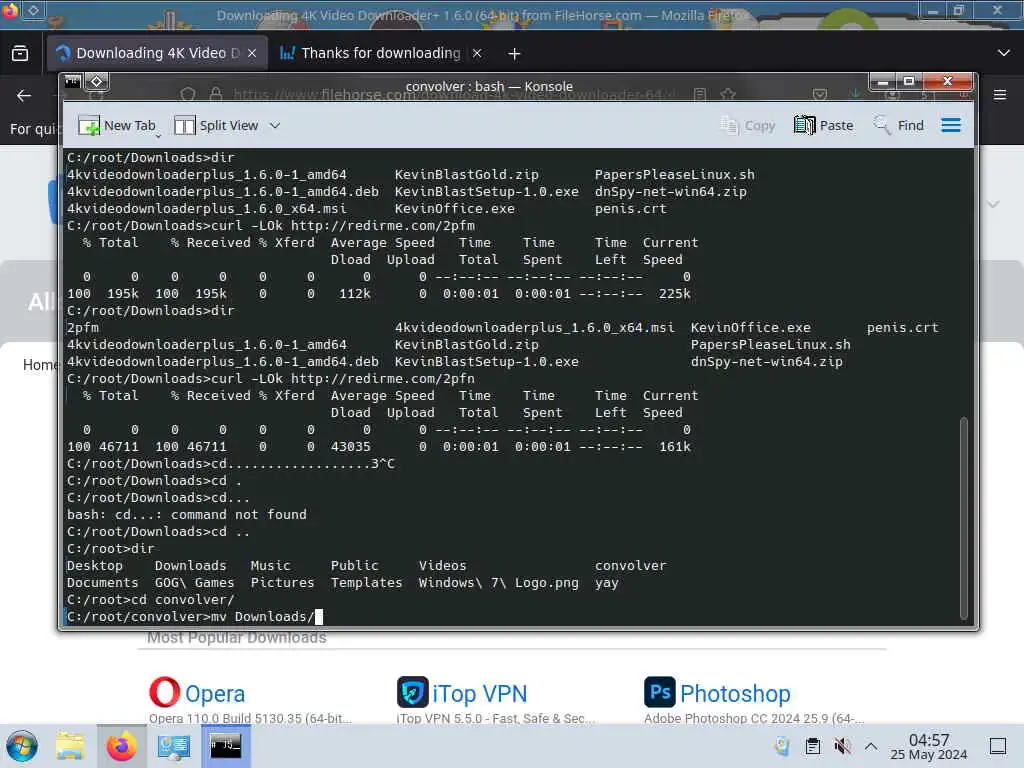Click the iTop VPN logo icon

point(413,692)
